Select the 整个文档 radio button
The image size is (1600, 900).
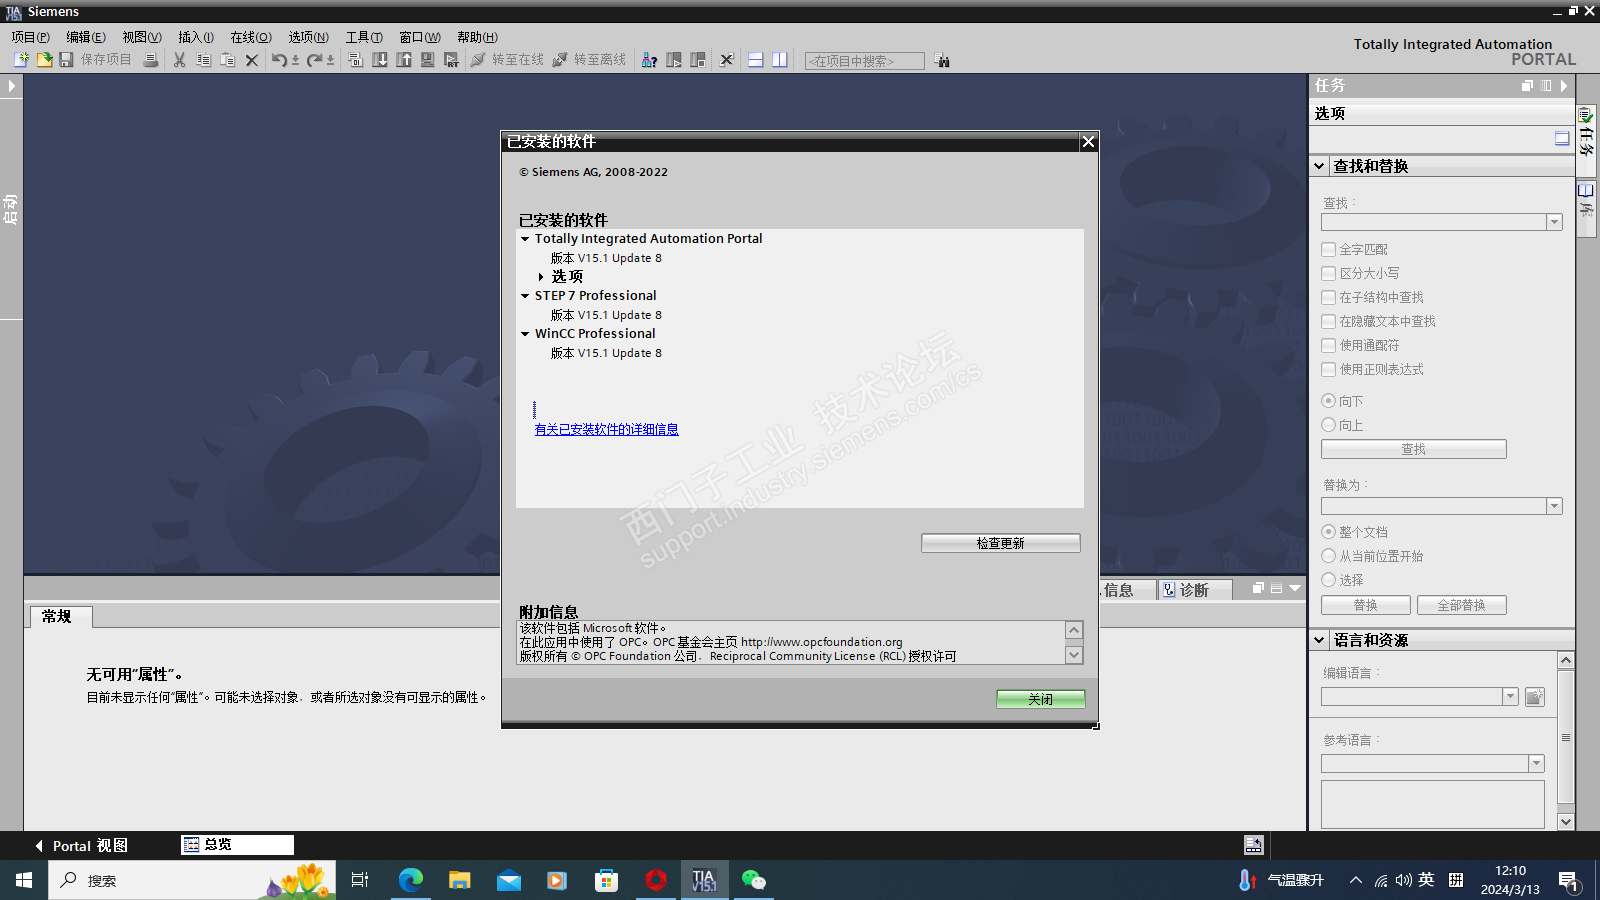tap(1329, 531)
